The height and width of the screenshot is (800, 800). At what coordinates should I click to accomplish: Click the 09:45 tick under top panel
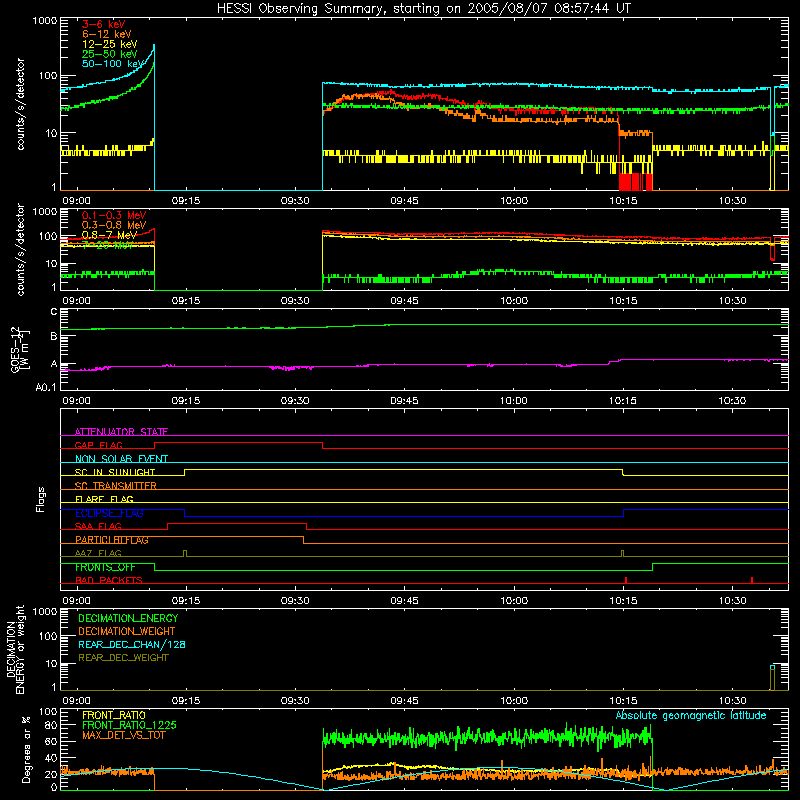(x=404, y=201)
